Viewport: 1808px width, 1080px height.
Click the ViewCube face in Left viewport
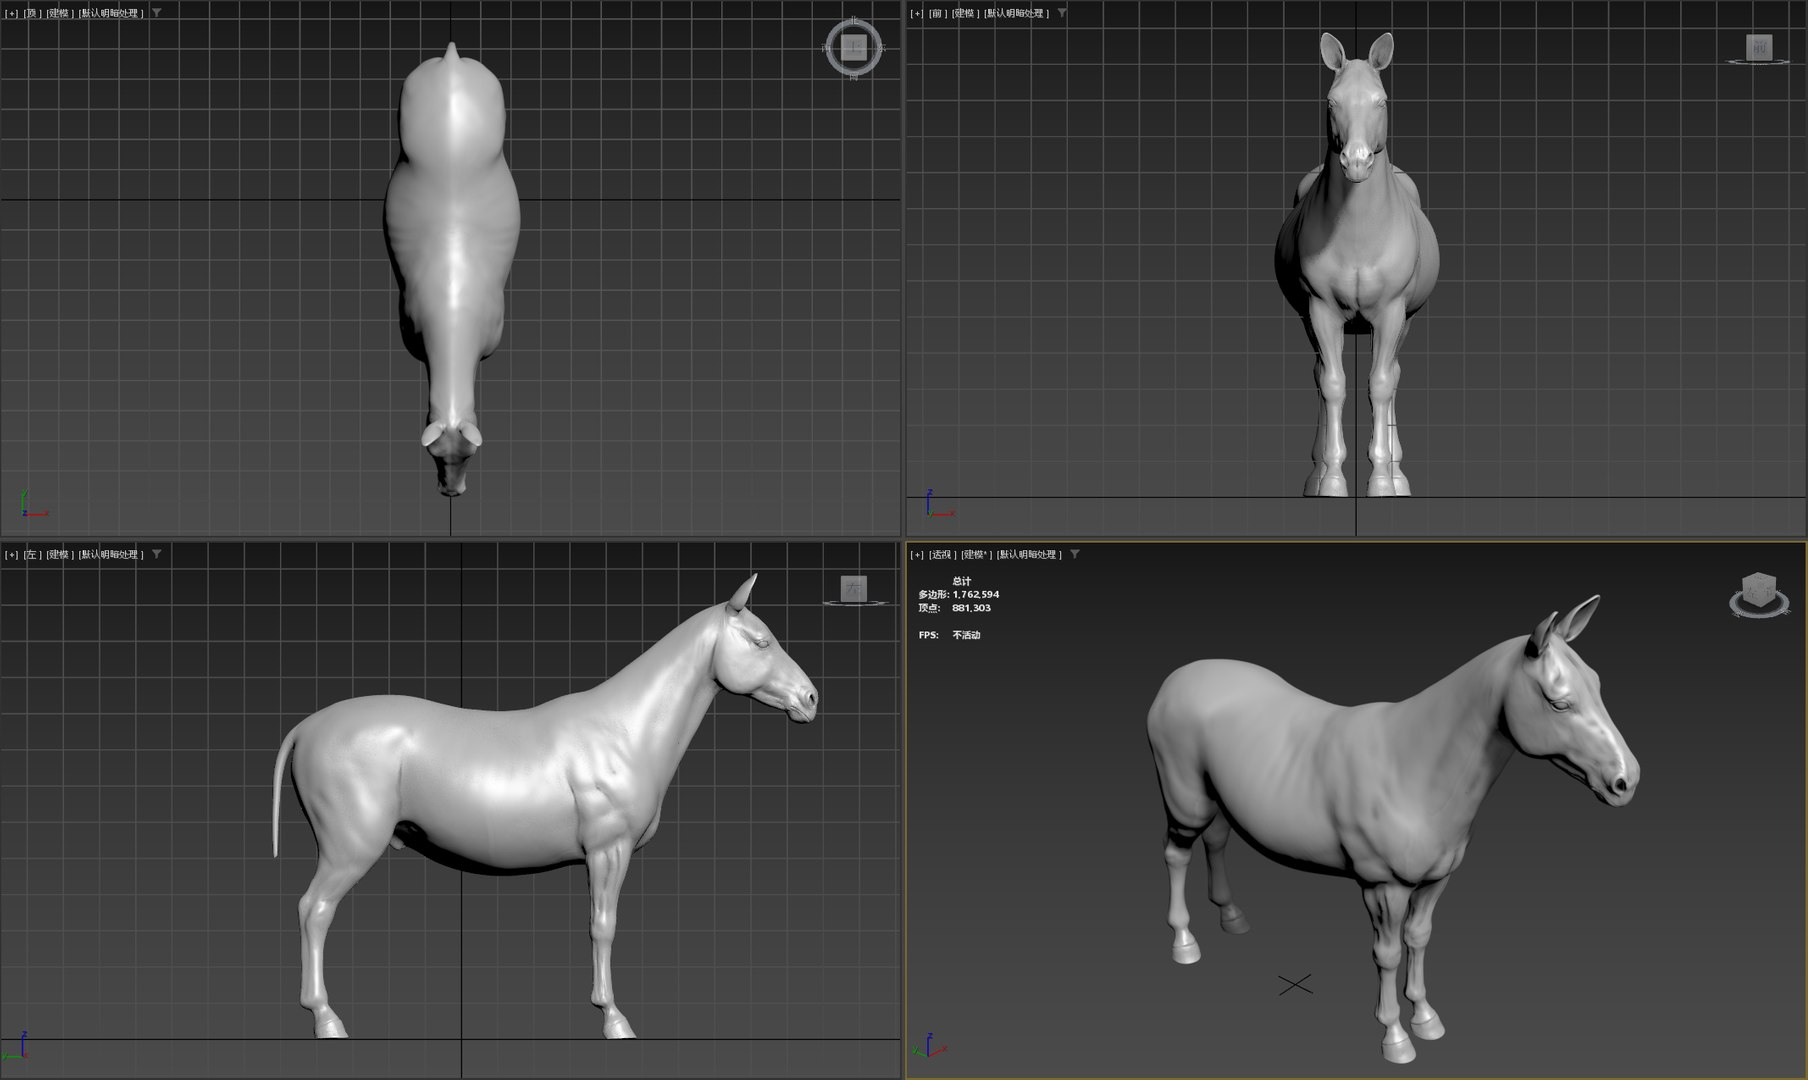point(853,588)
